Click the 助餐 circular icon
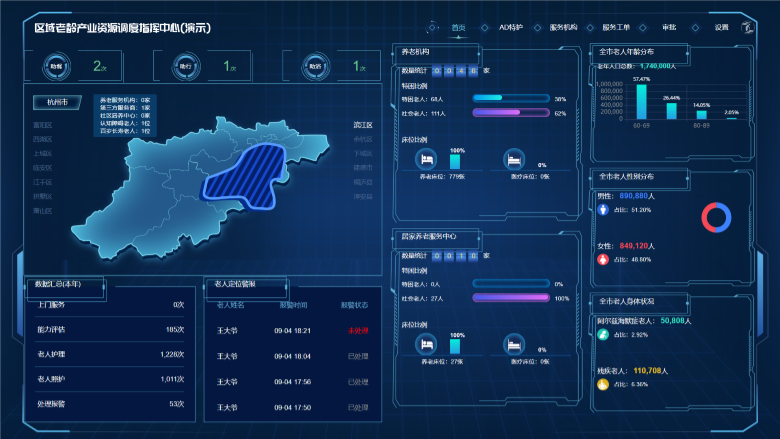 tap(56, 67)
